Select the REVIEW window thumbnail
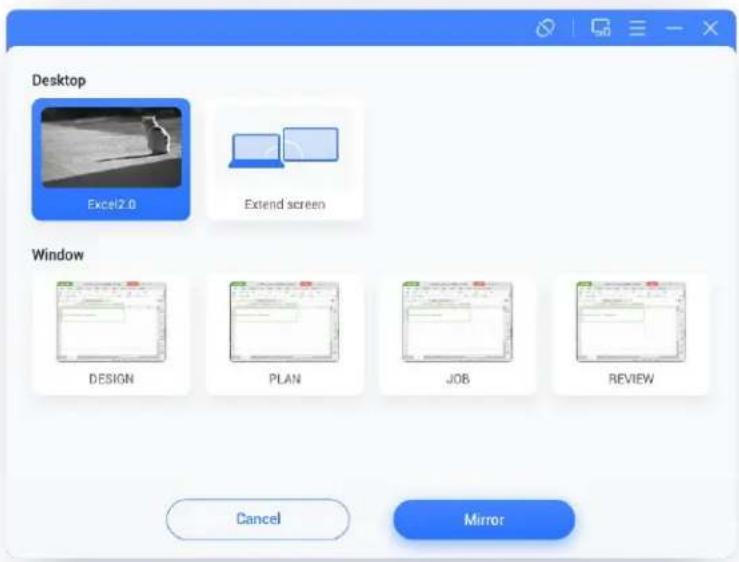 pos(631,334)
